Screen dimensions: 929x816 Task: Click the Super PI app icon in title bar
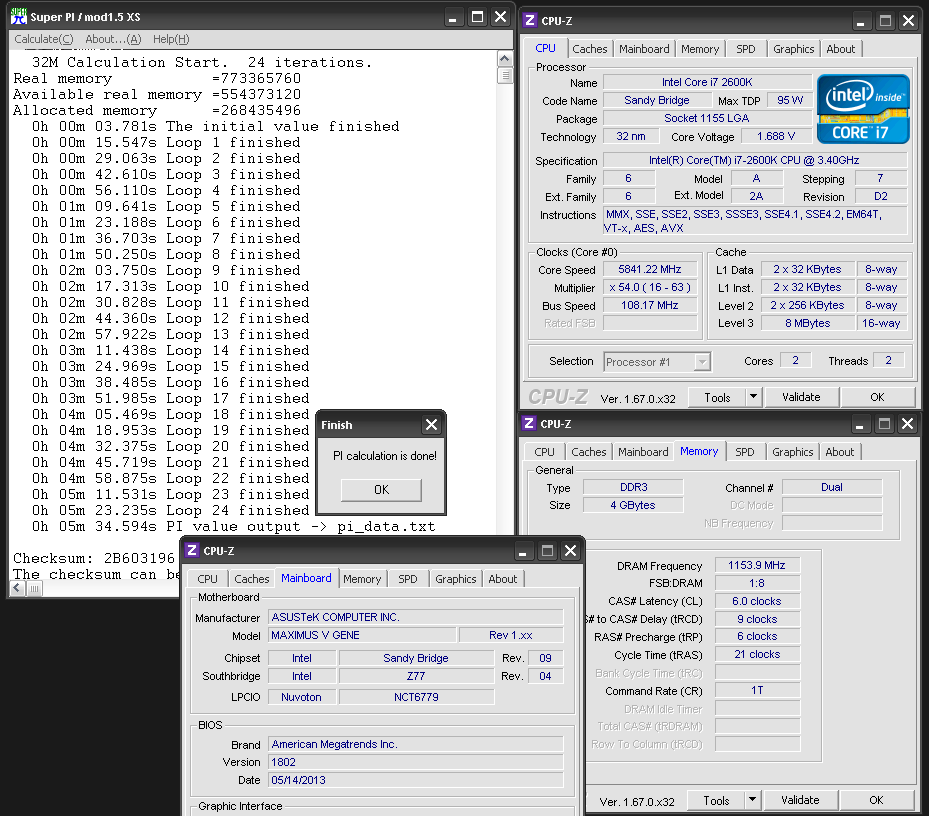point(18,17)
